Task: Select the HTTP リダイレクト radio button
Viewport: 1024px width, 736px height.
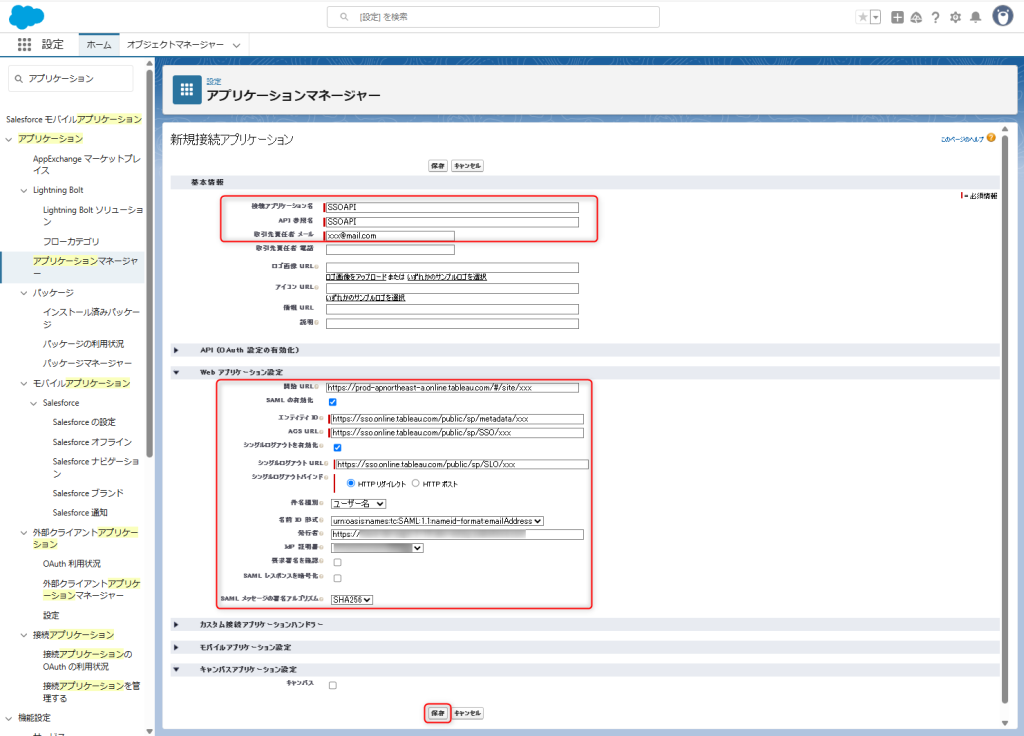Action: pos(351,483)
